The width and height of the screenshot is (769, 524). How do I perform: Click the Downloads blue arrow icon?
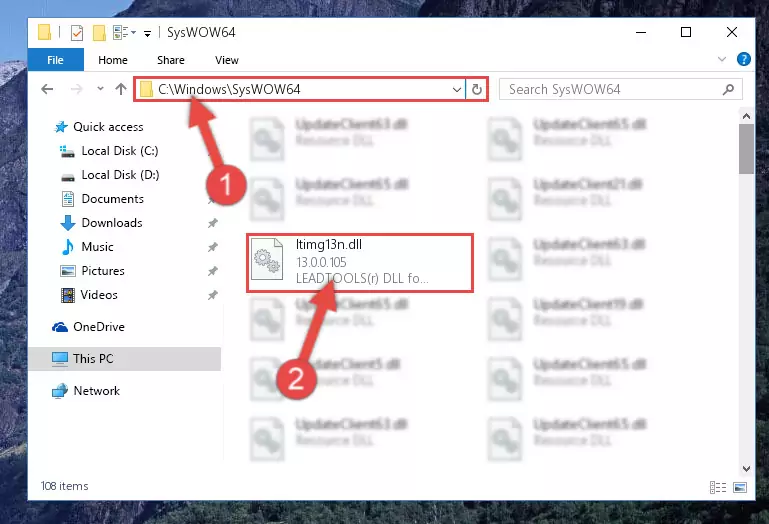[68, 223]
